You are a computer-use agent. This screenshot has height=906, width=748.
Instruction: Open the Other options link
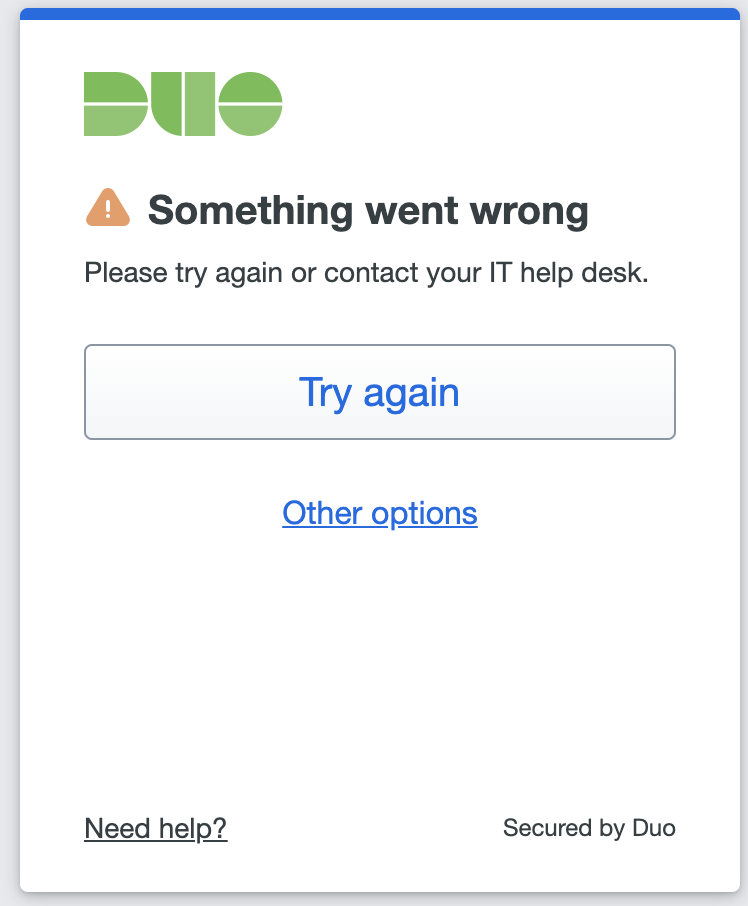[380, 513]
